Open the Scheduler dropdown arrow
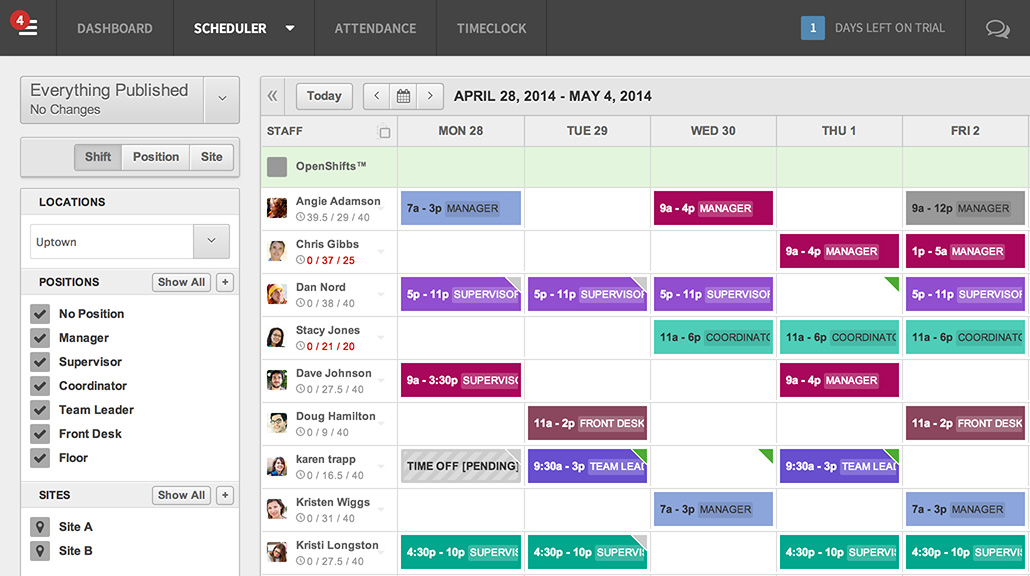The width and height of the screenshot is (1030, 576). tap(290, 28)
